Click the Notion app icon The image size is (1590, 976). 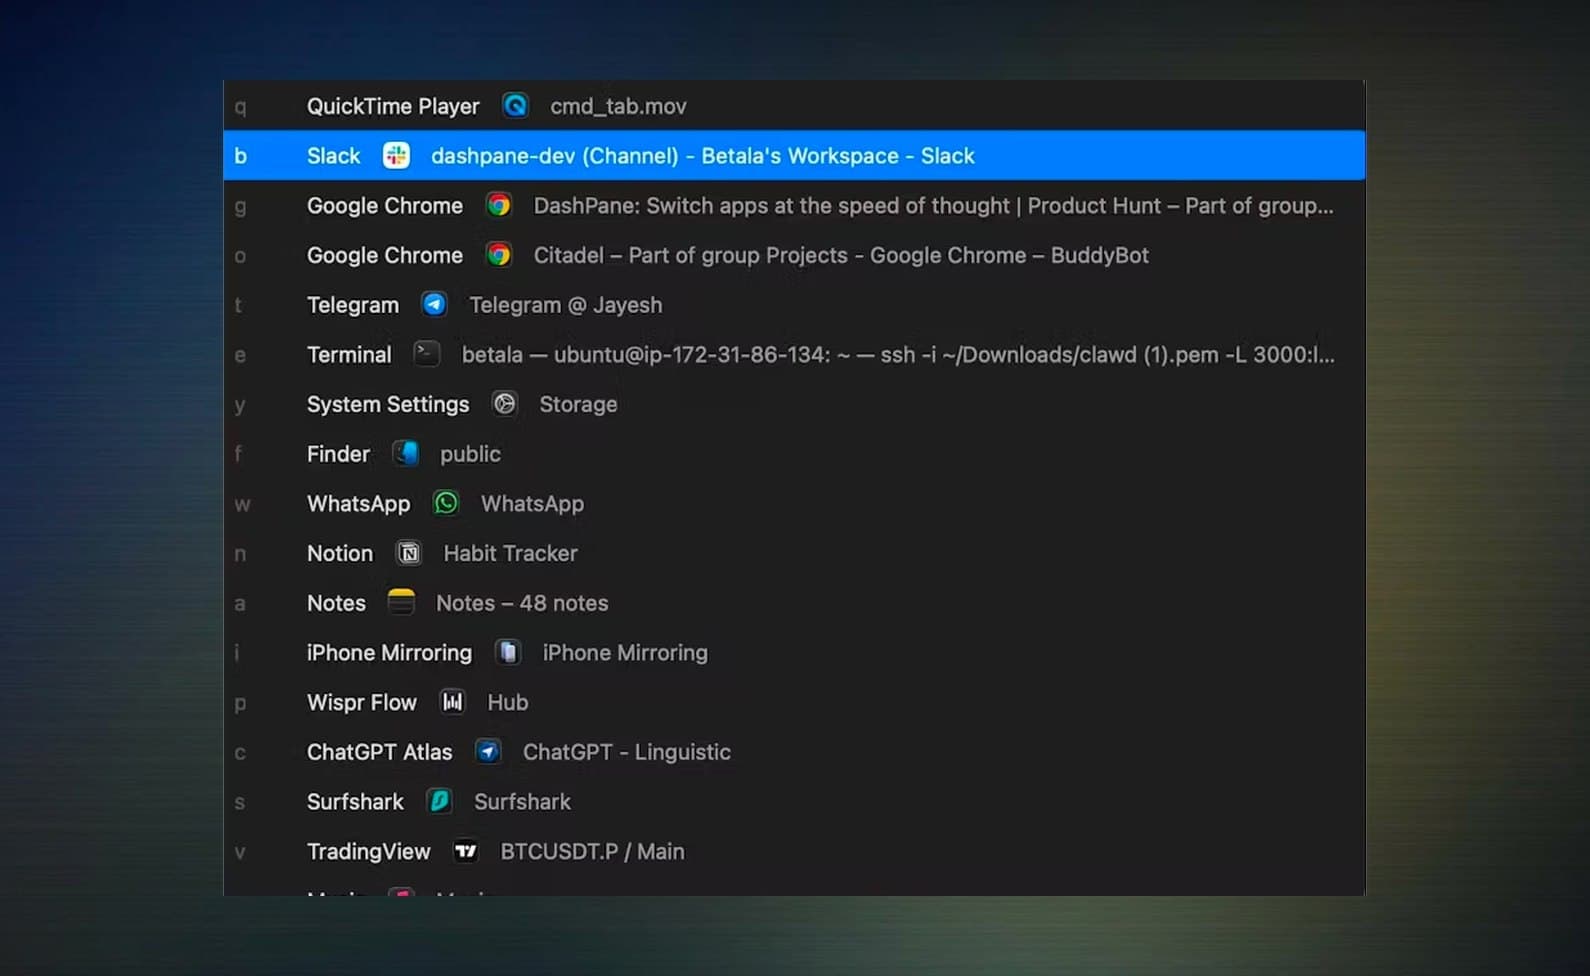408,553
